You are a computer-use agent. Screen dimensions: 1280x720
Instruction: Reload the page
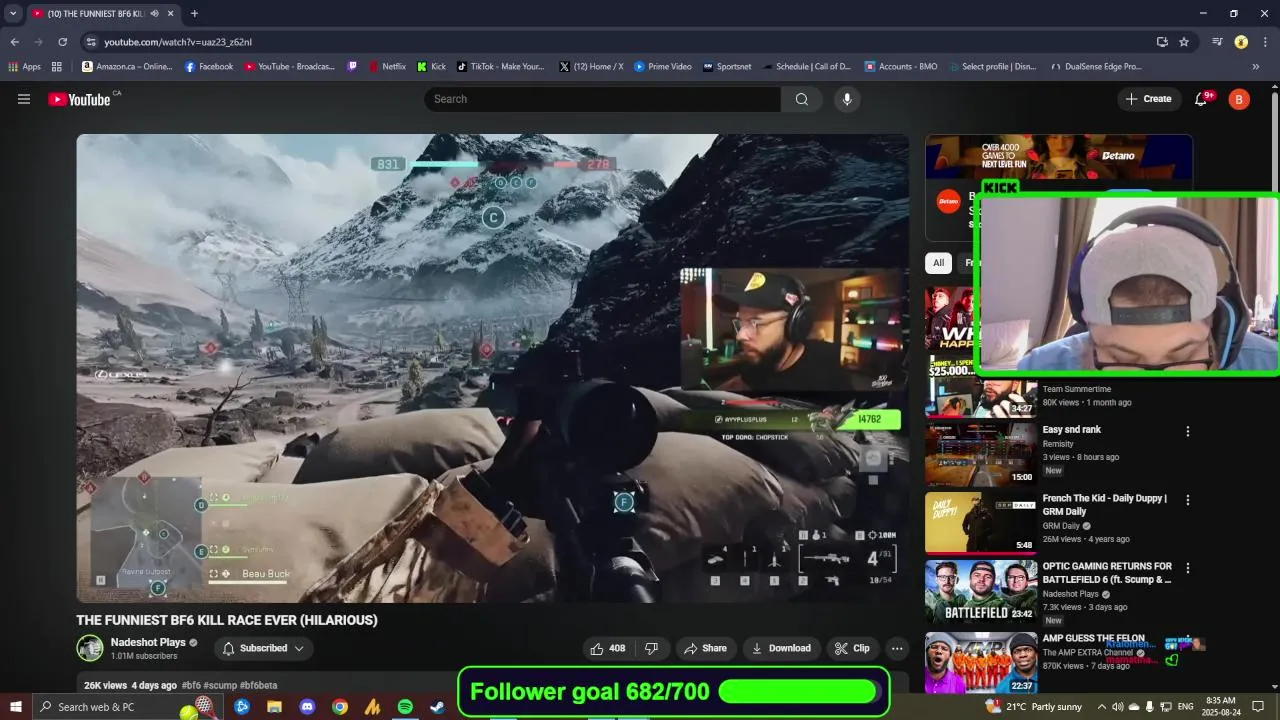[62, 42]
